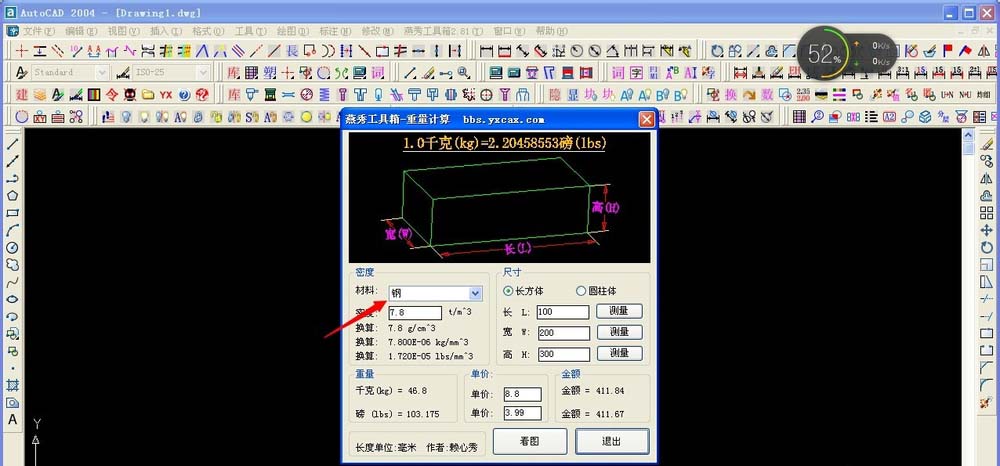Select the Revision cloud tool
The image size is (1000, 466).
[12, 265]
